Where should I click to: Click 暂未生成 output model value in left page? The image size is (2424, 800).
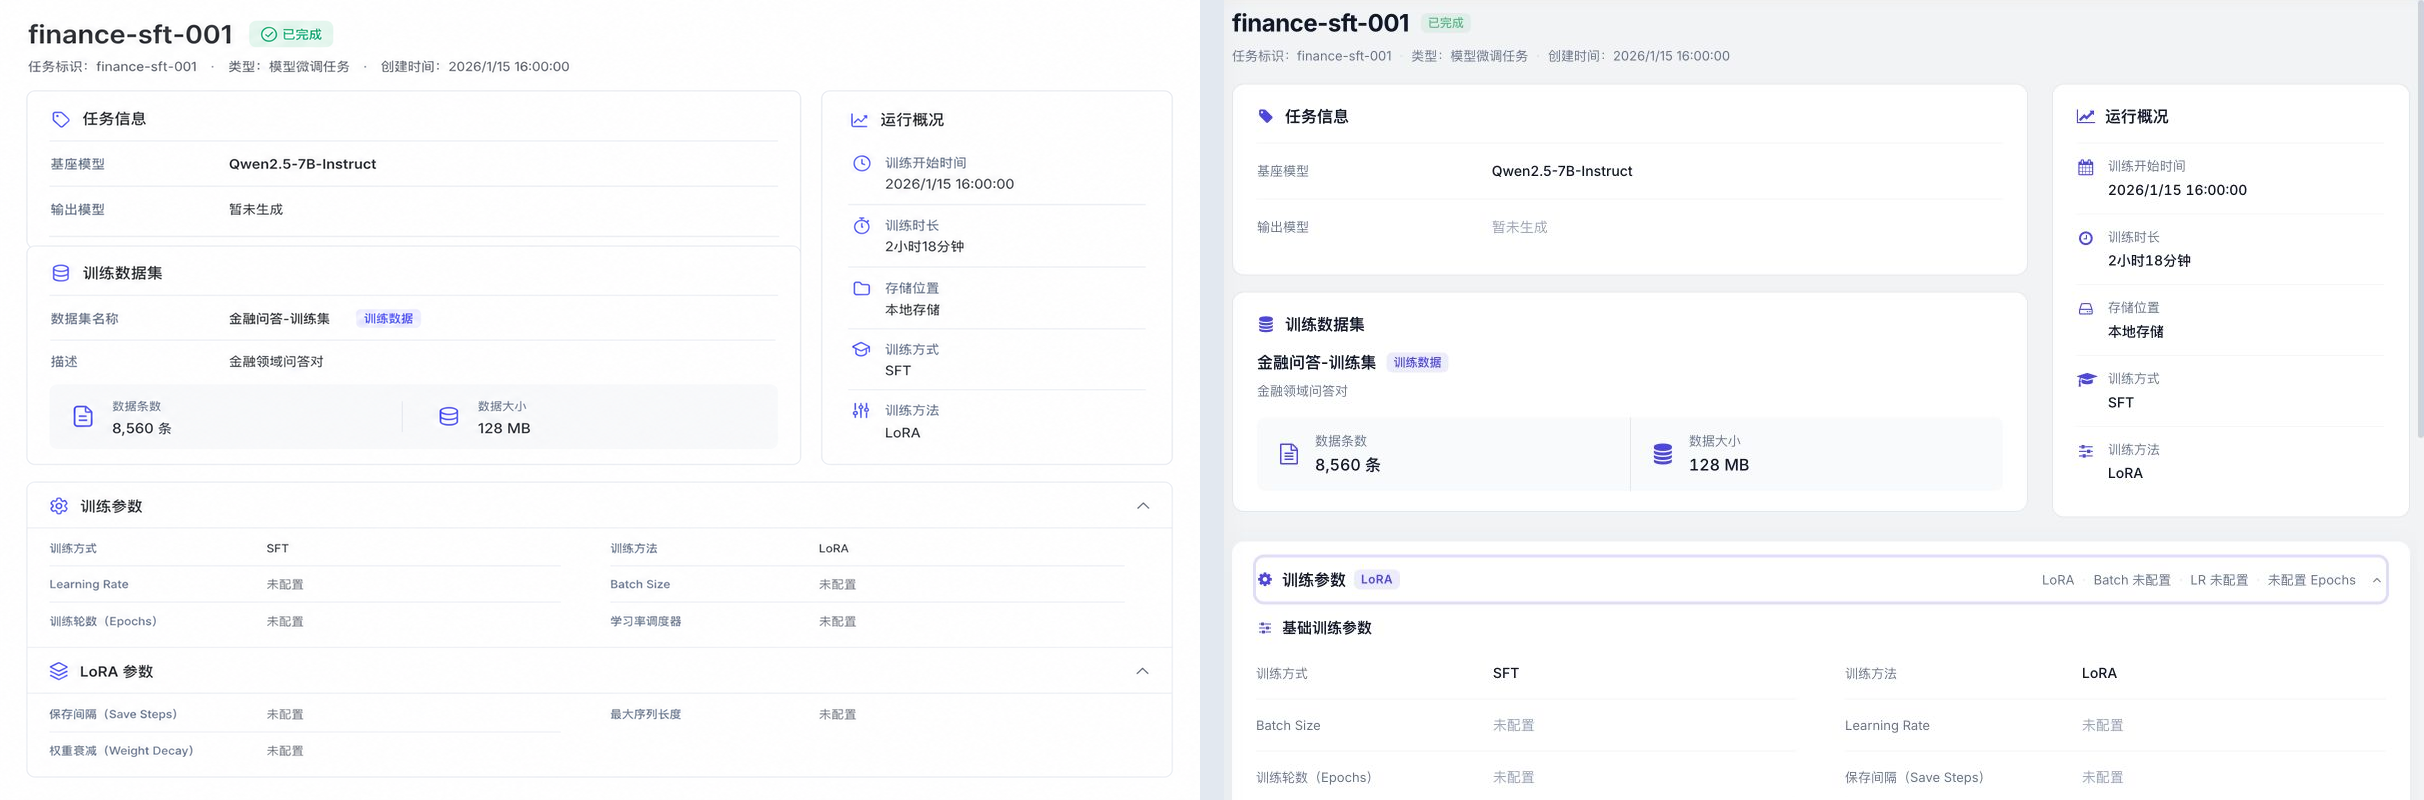(255, 210)
